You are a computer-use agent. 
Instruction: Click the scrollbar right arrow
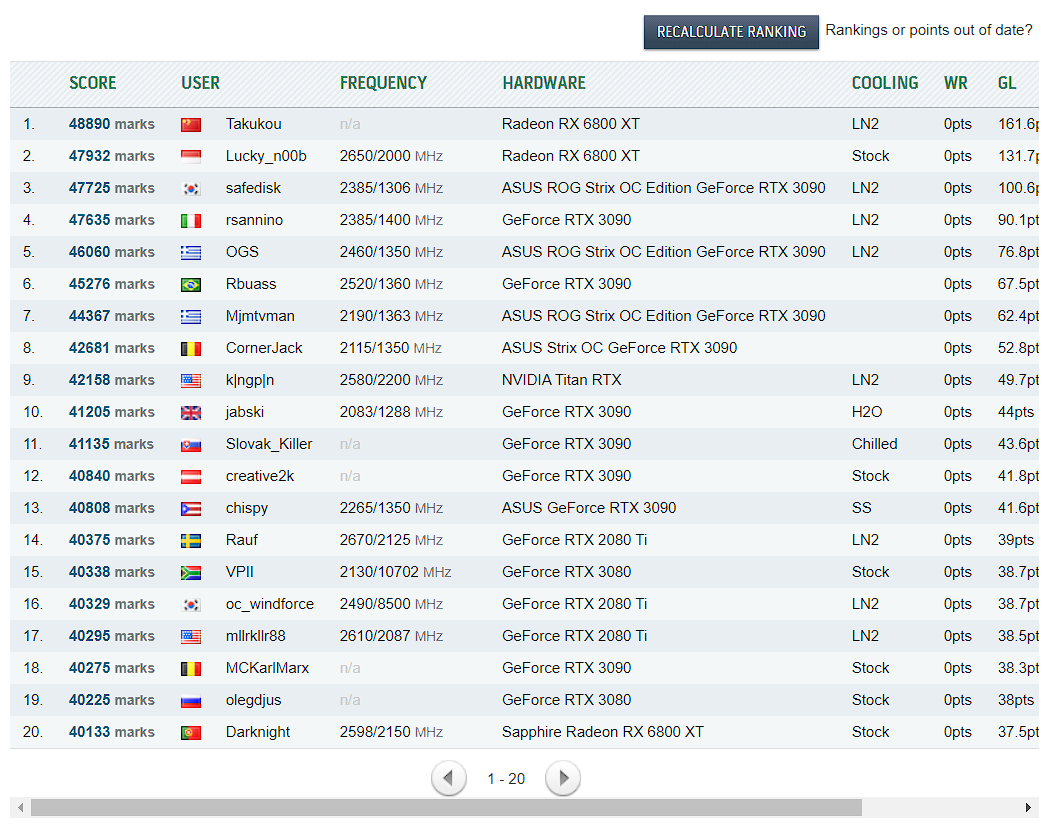click(1028, 808)
